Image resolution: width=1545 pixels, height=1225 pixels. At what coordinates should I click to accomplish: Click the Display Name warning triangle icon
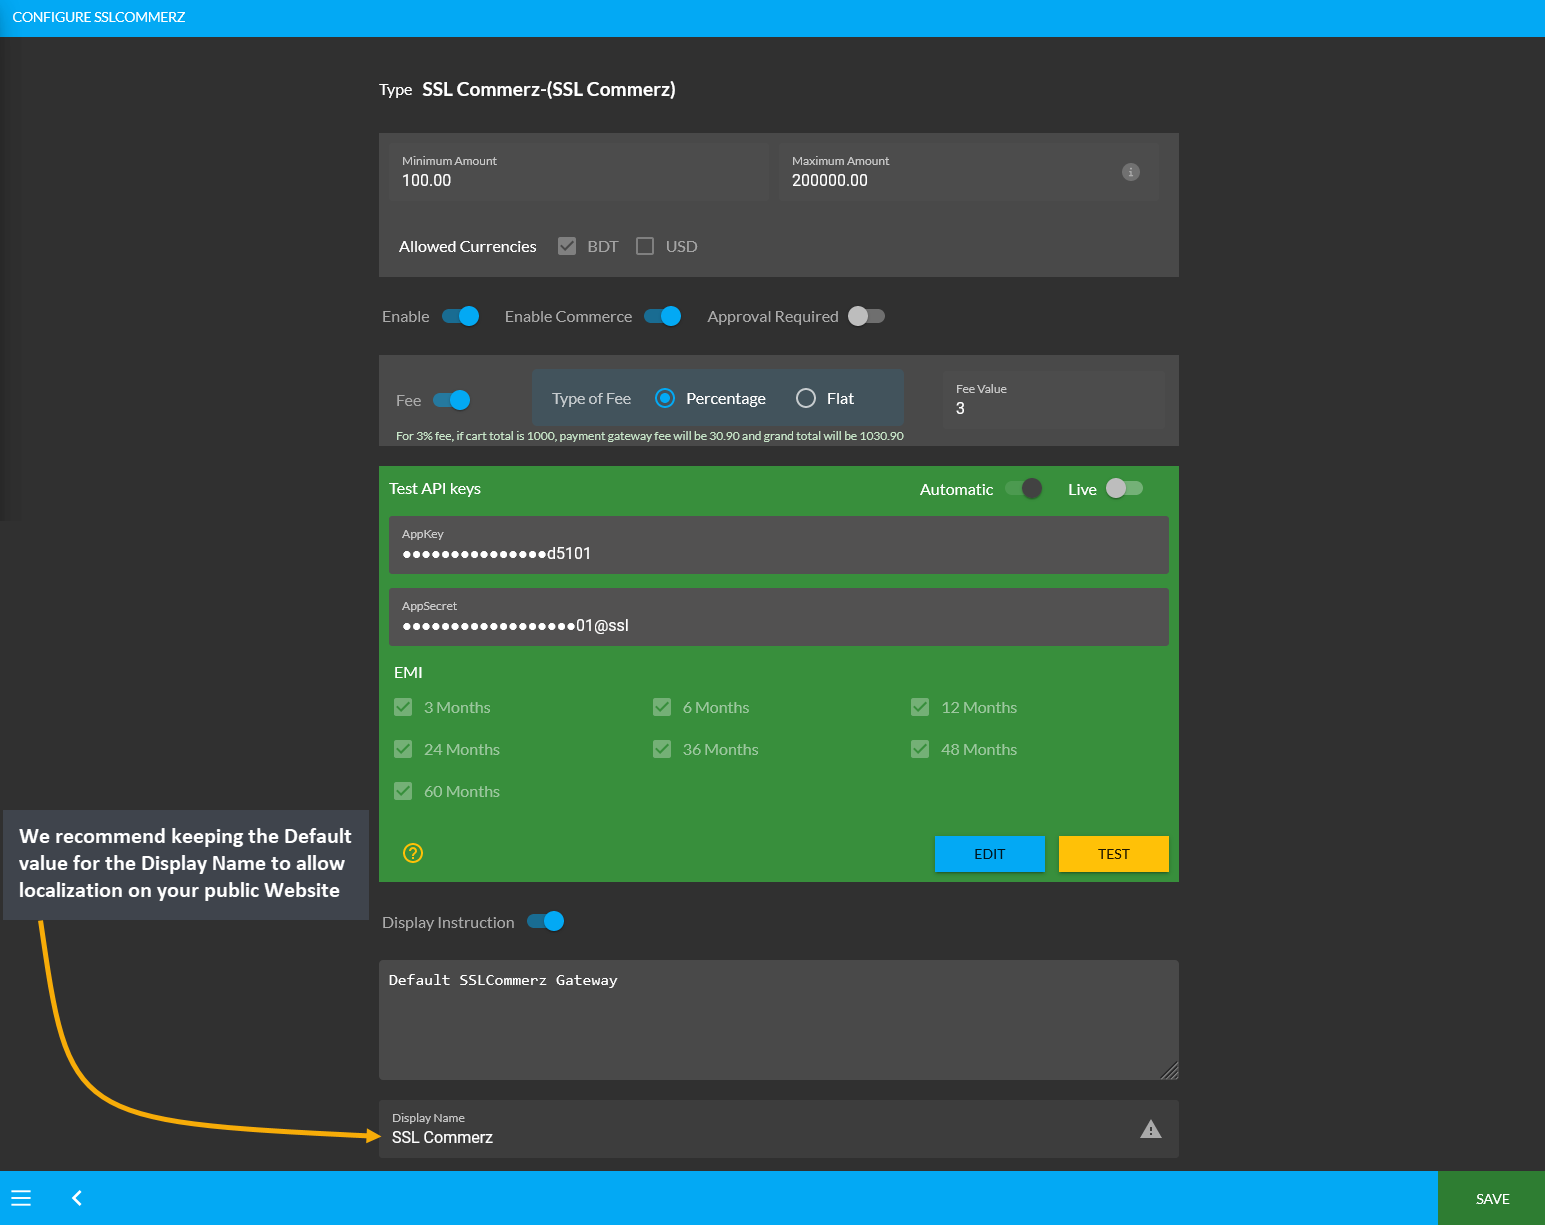[x=1151, y=1129]
